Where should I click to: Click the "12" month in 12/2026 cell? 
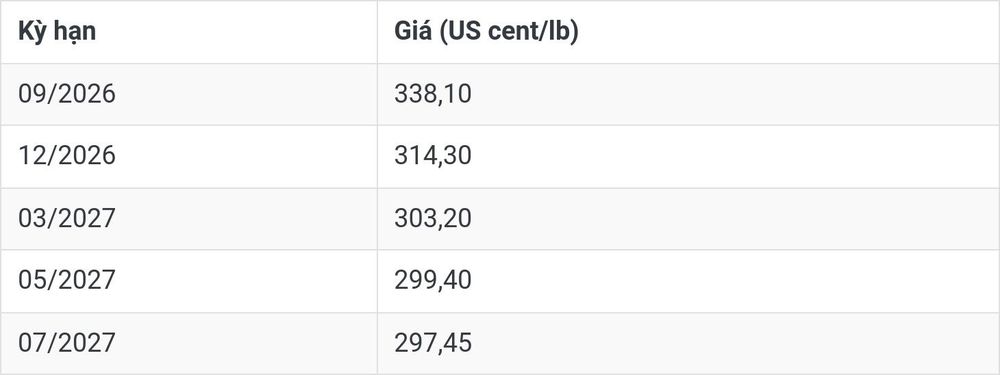pyautogui.click(x=33, y=156)
